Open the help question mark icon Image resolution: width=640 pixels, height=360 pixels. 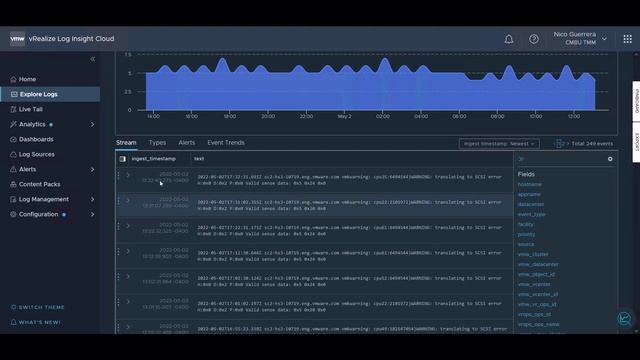534,39
